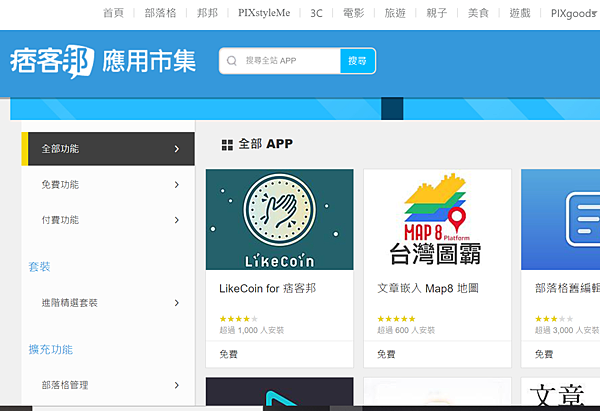This screenshot has width=600, height=411.
Task: Expand chevron next to 部落格管理
Action: pyautogui.click(x=177, y=385)
